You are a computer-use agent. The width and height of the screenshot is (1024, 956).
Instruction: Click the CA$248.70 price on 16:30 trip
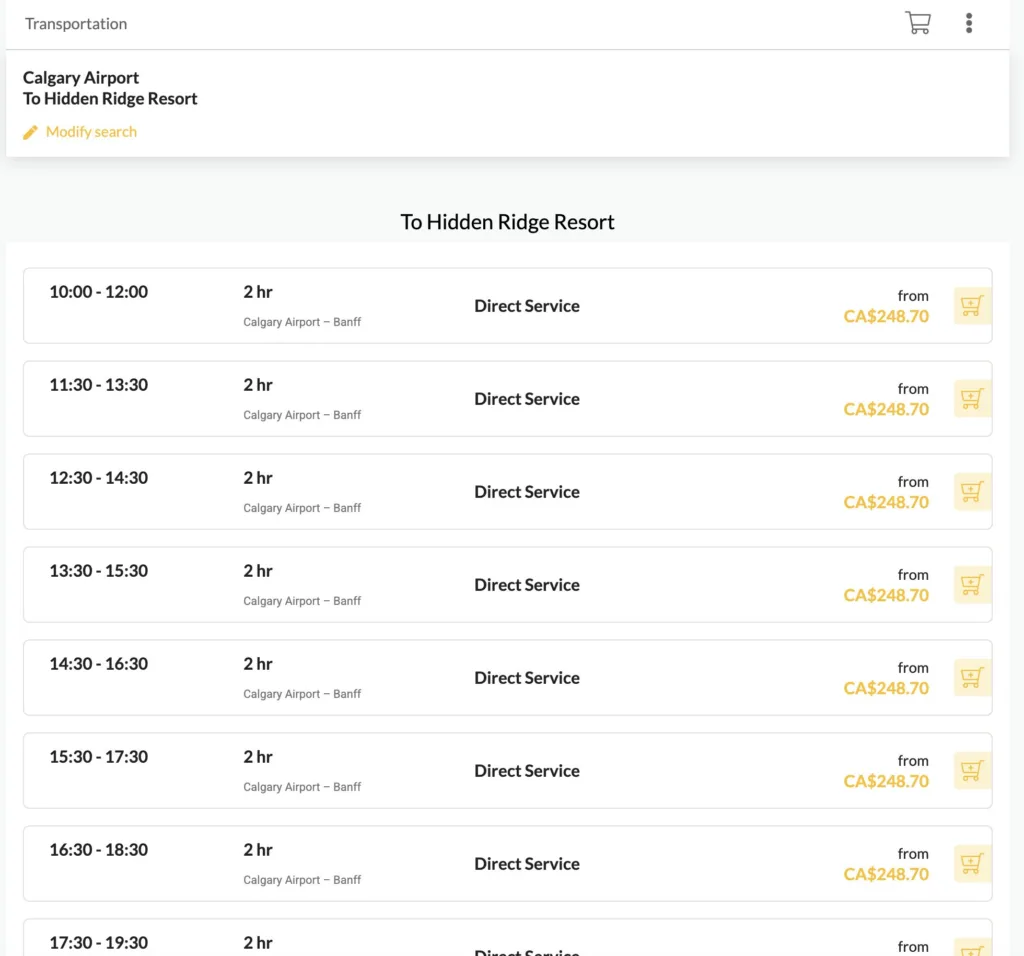(886, 874)
